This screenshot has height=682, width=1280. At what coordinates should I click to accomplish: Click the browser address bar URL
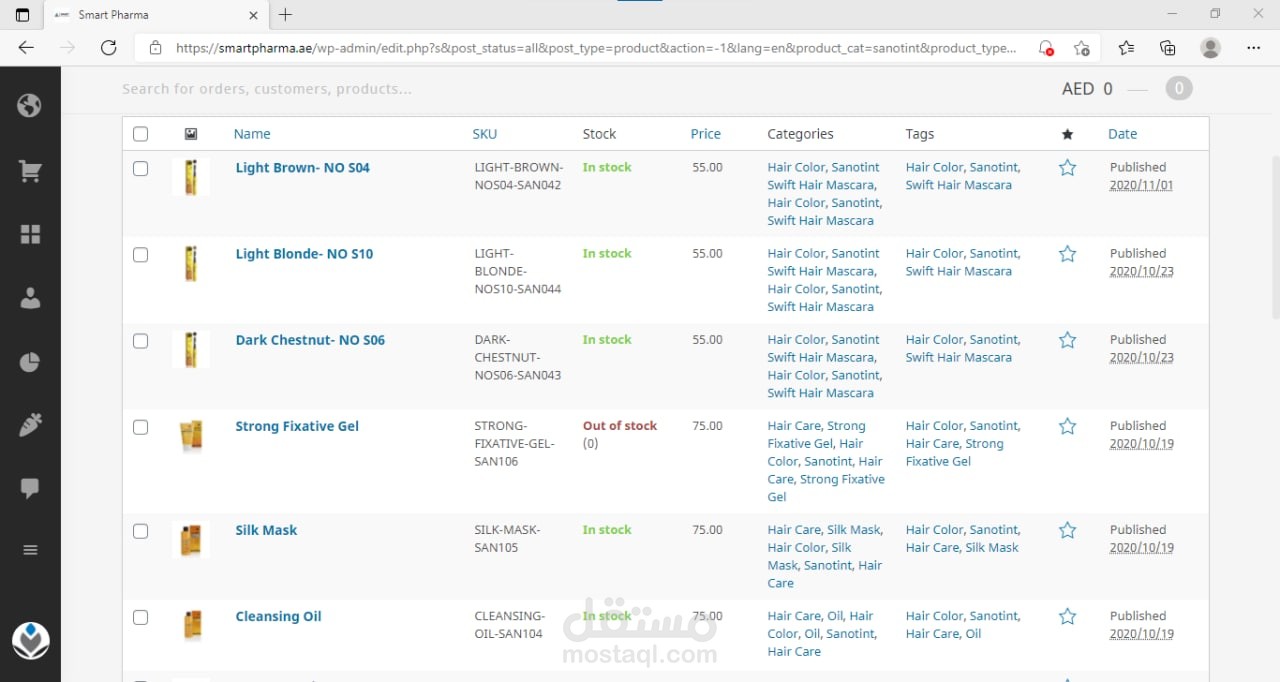(x=595, y=47)
